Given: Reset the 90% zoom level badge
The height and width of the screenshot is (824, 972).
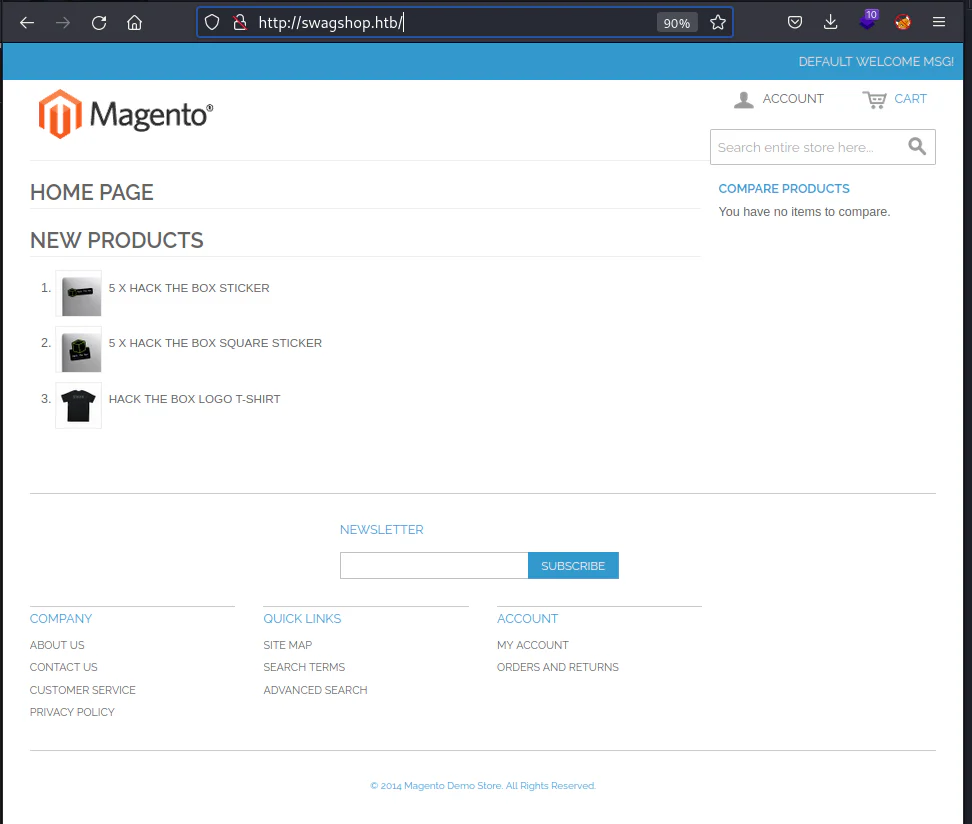Looking at the screenshot, I should (x=676, y=23).
